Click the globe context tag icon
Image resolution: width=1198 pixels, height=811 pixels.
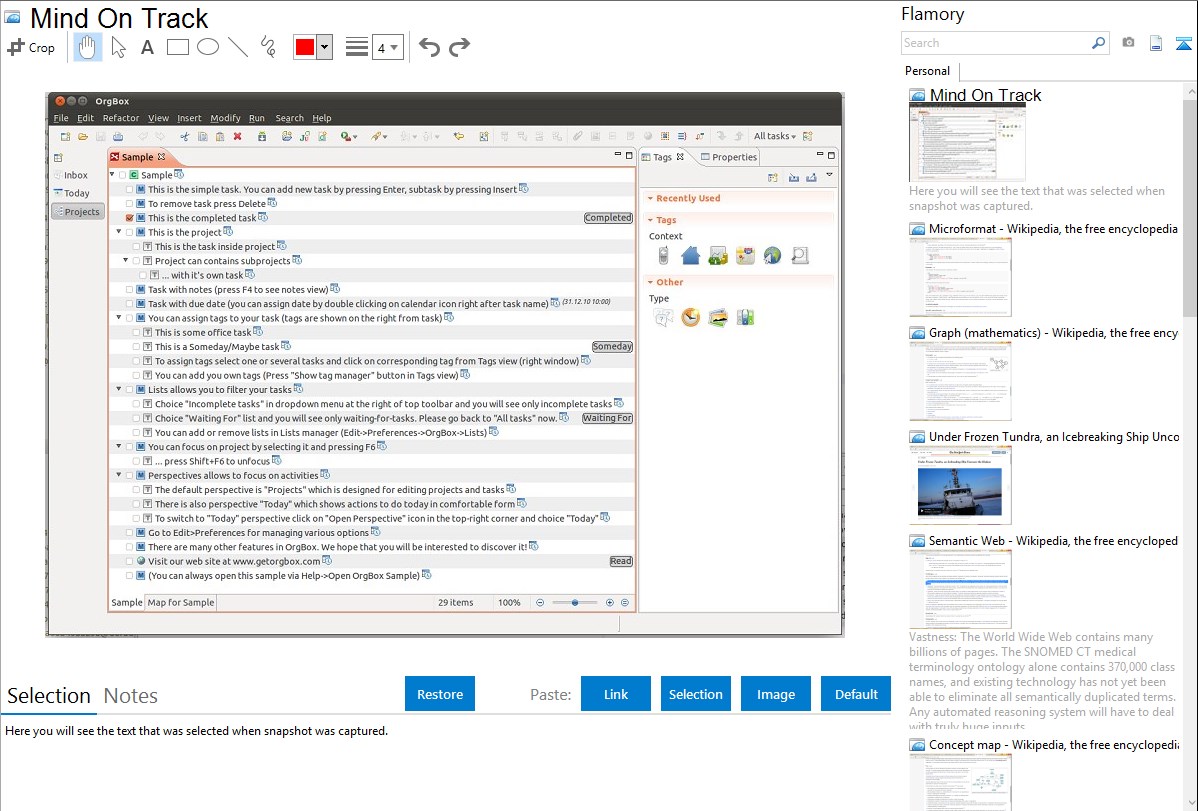tap(772, 256)
